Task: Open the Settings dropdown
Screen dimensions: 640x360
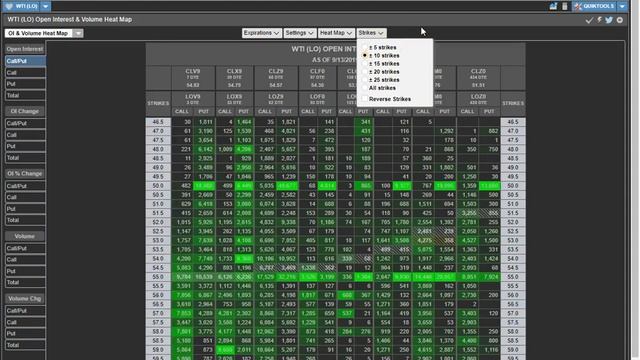Action: (299, 33)
